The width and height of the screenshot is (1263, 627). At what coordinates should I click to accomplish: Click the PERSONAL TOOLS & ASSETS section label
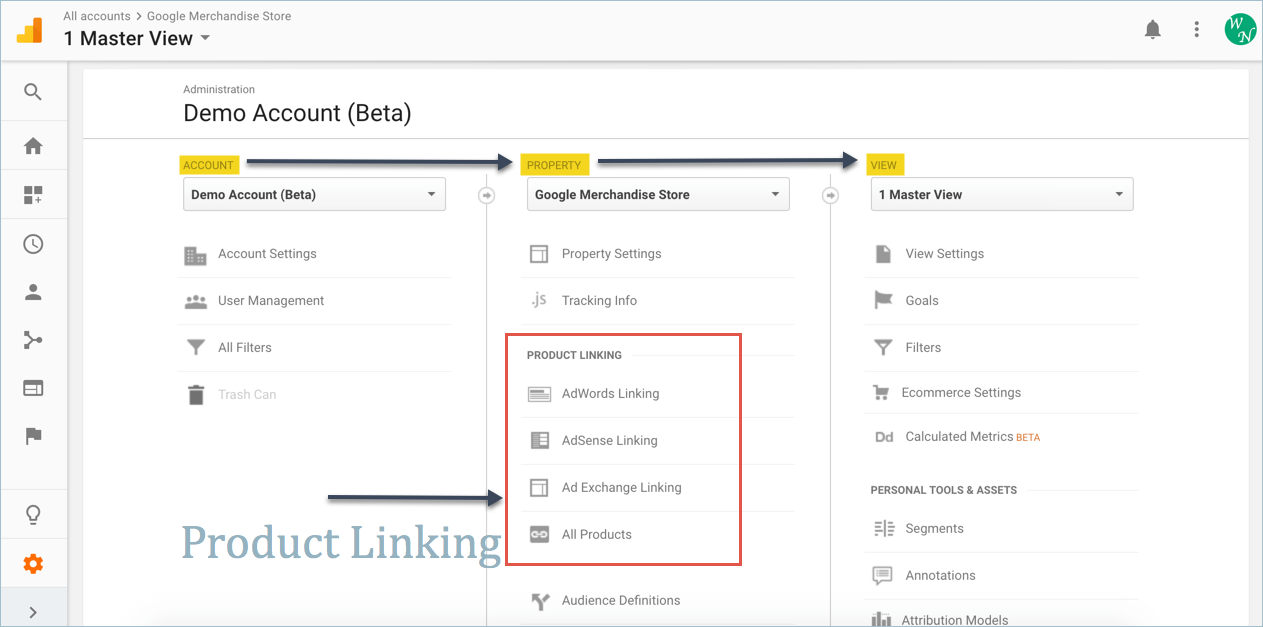(x=944, y=490)
